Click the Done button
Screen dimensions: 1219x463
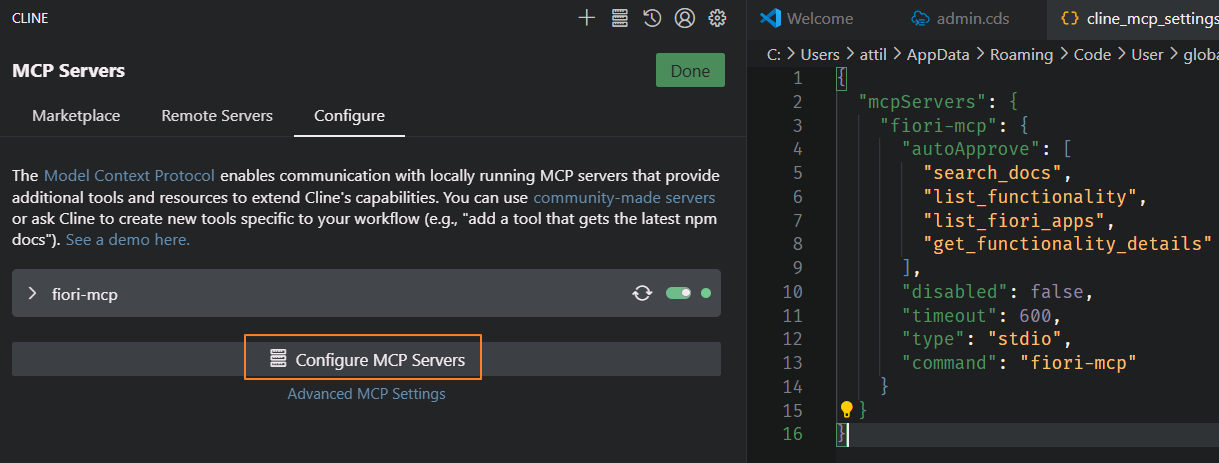tap(690, 71)
